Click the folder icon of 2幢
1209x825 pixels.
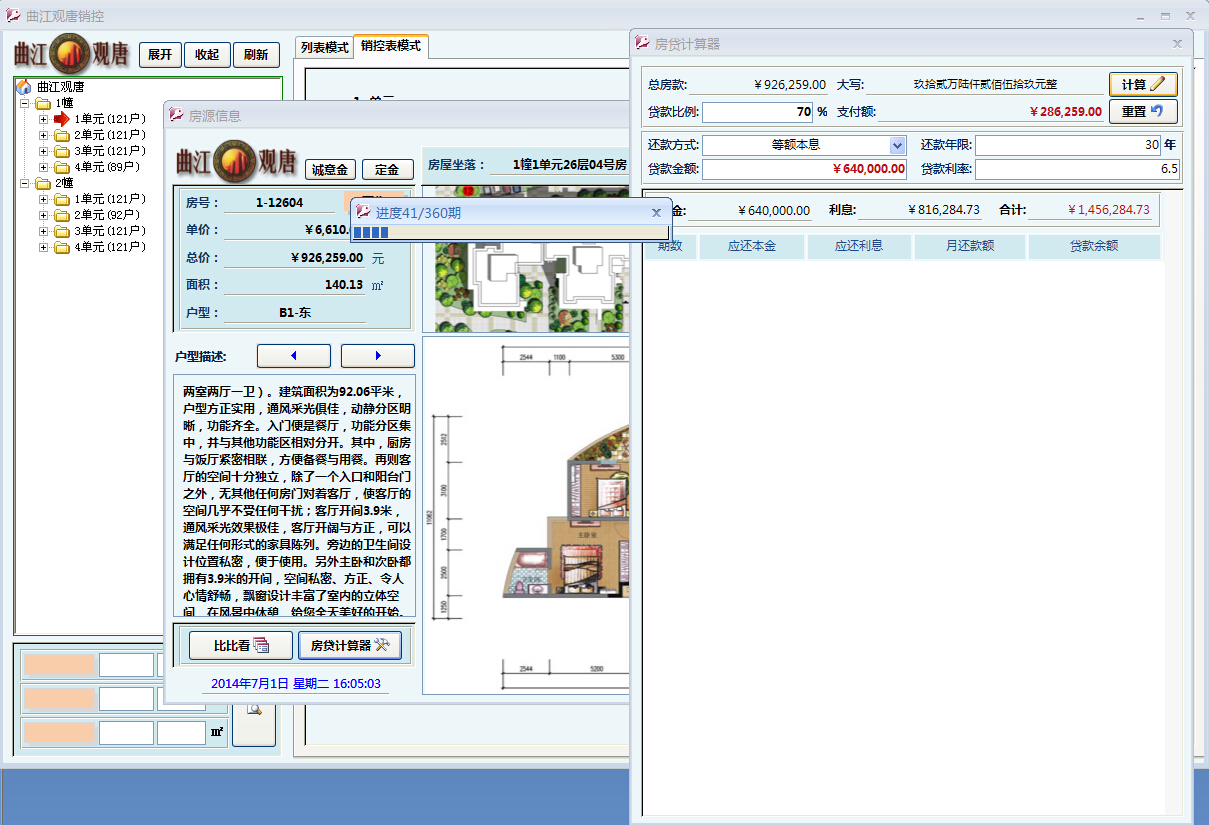tap(43, 183)
